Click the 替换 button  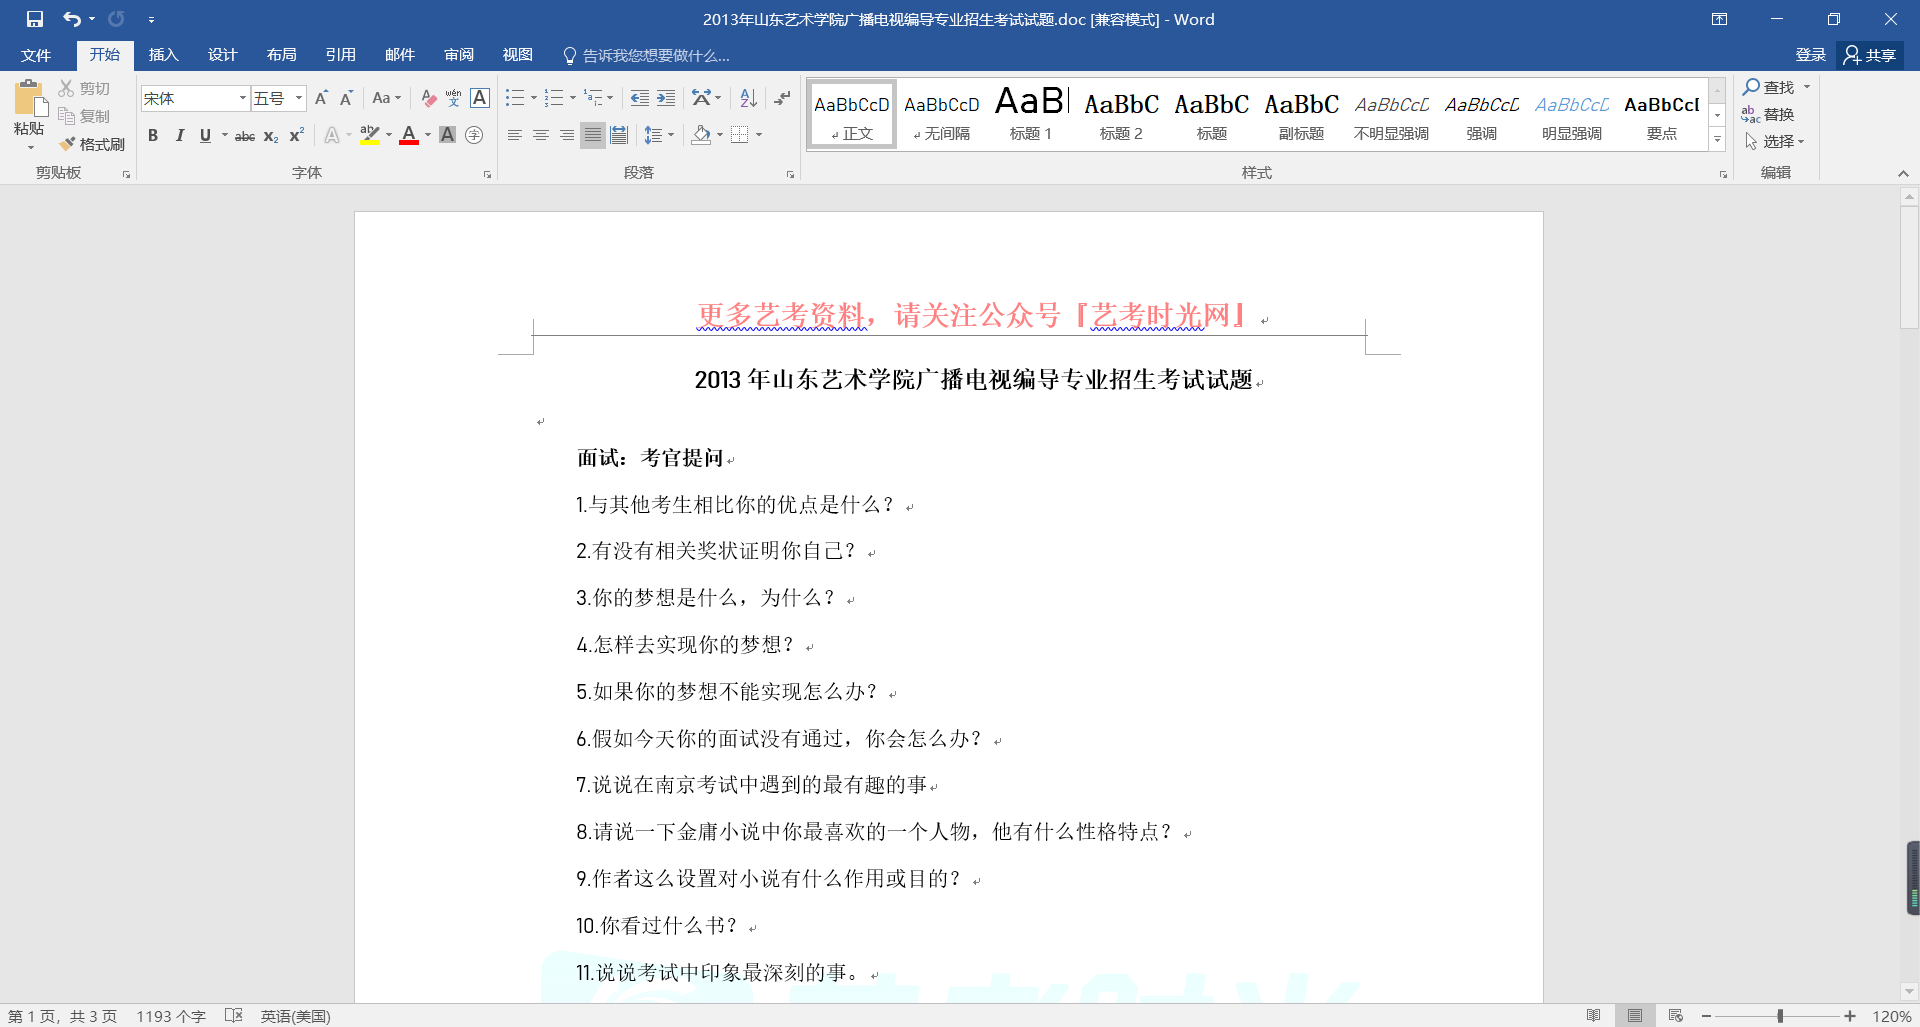click(1768, 114)
